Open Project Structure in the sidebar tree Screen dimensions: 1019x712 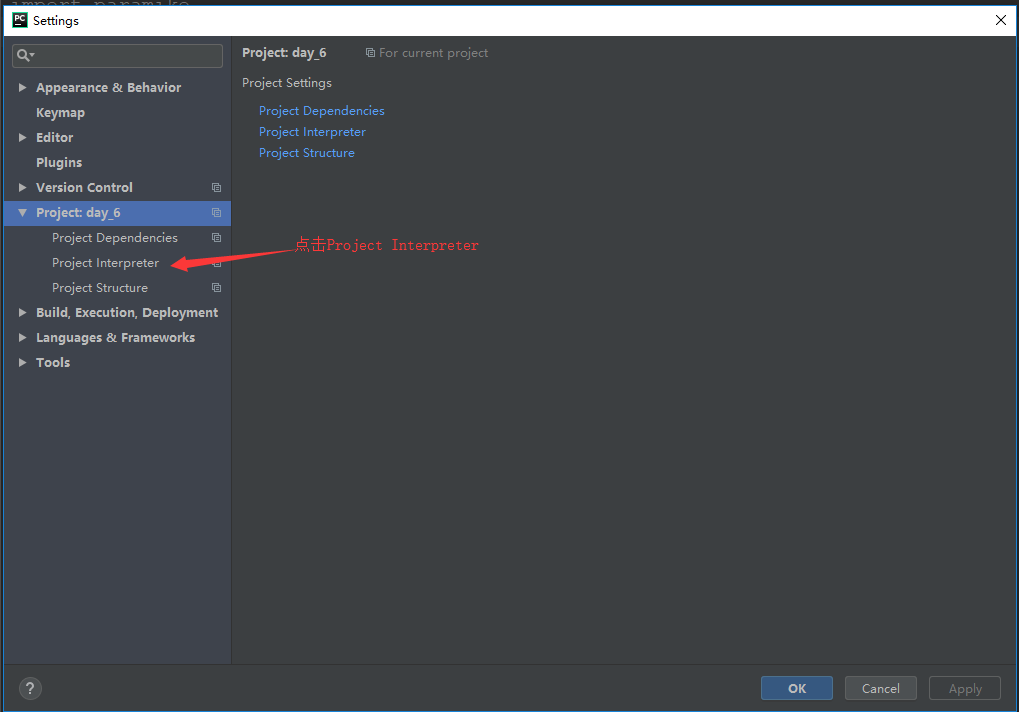(x=100, y=288)
